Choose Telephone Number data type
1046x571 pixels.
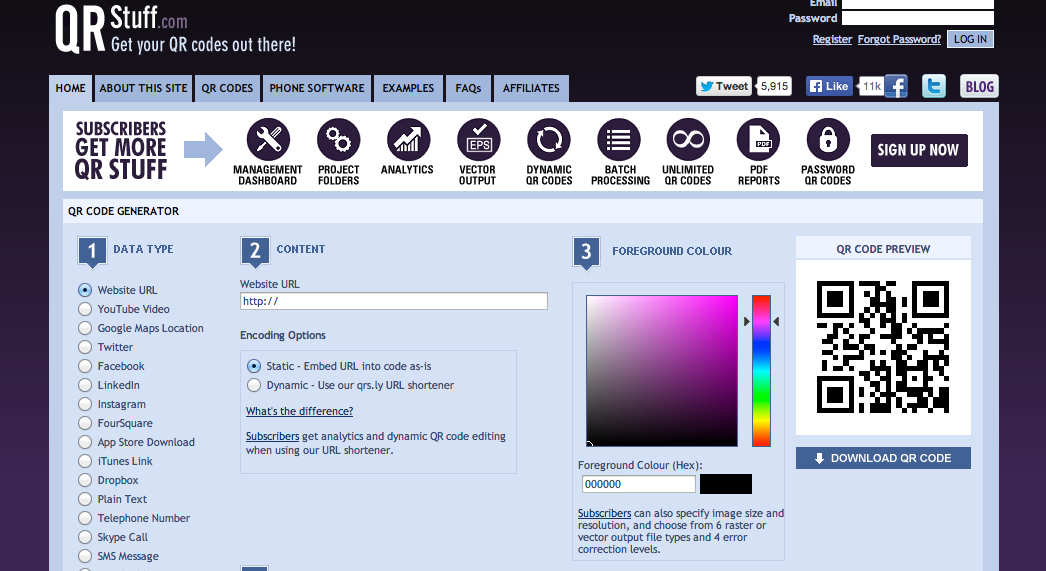85,518
